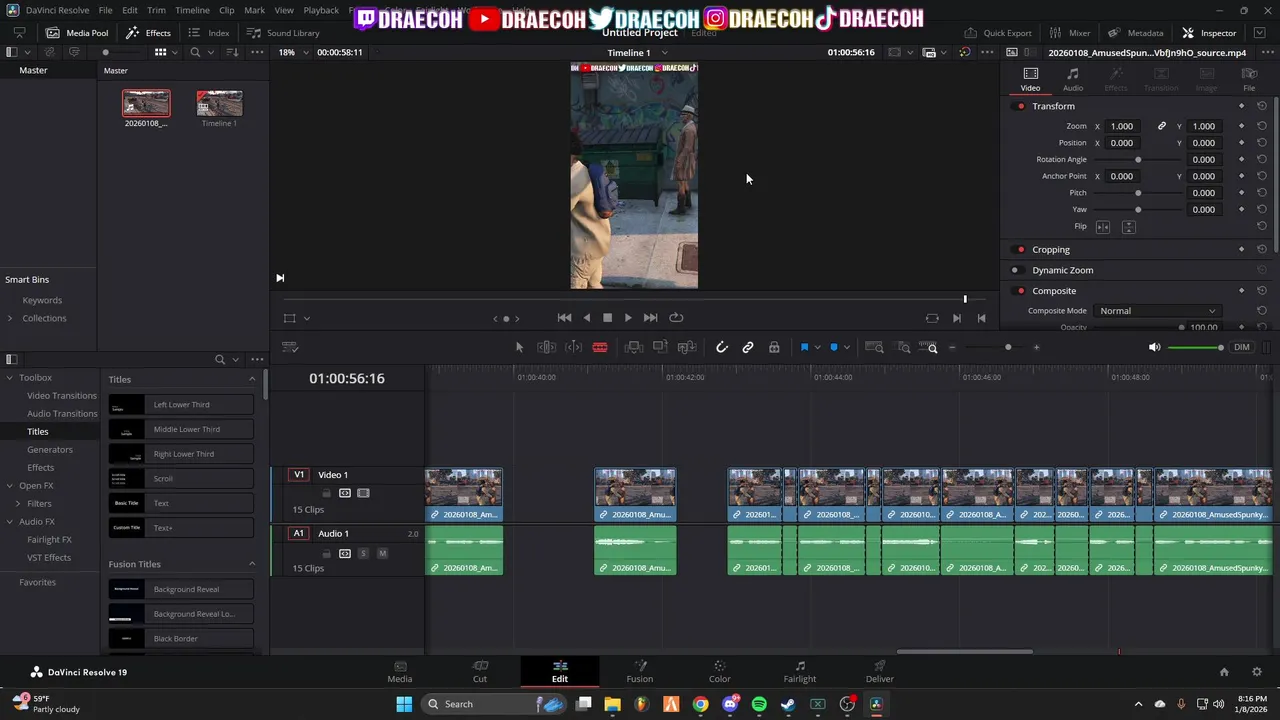The width and height of the screenshot is (1280, 720).
Task: Solo the Audio 1 track
Action: [363, 553]
